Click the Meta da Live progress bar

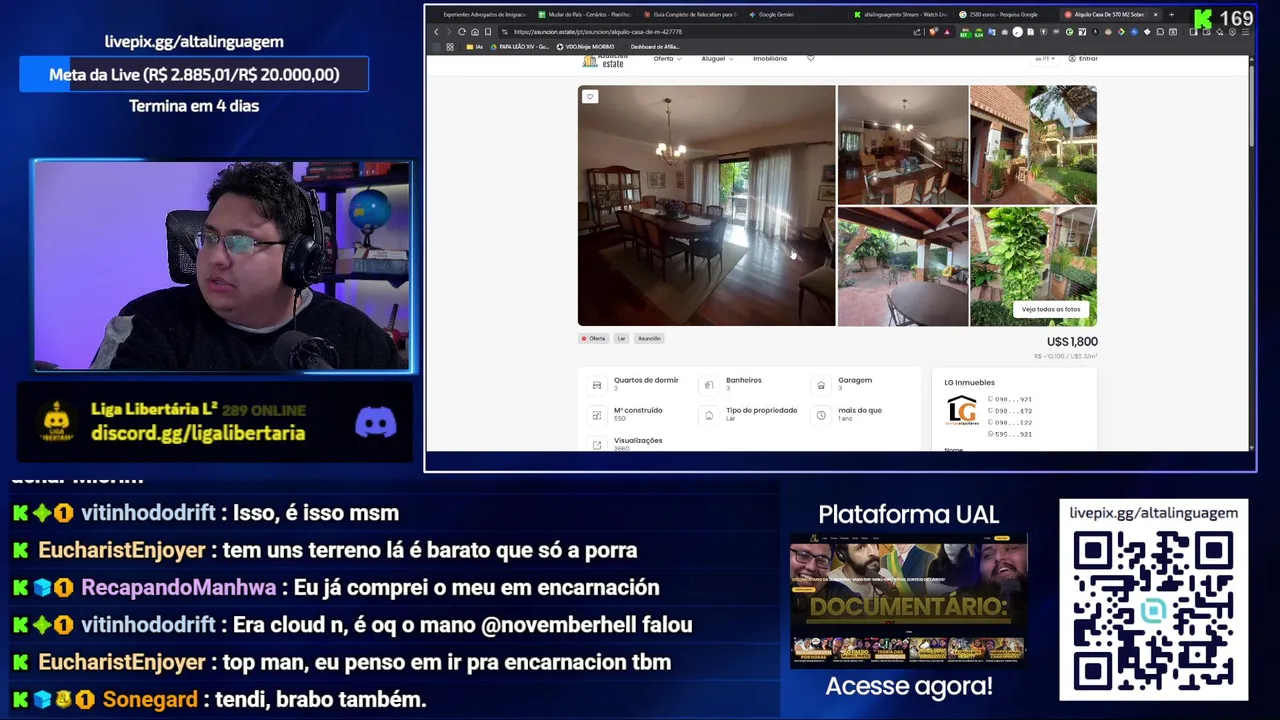(194, 75)
